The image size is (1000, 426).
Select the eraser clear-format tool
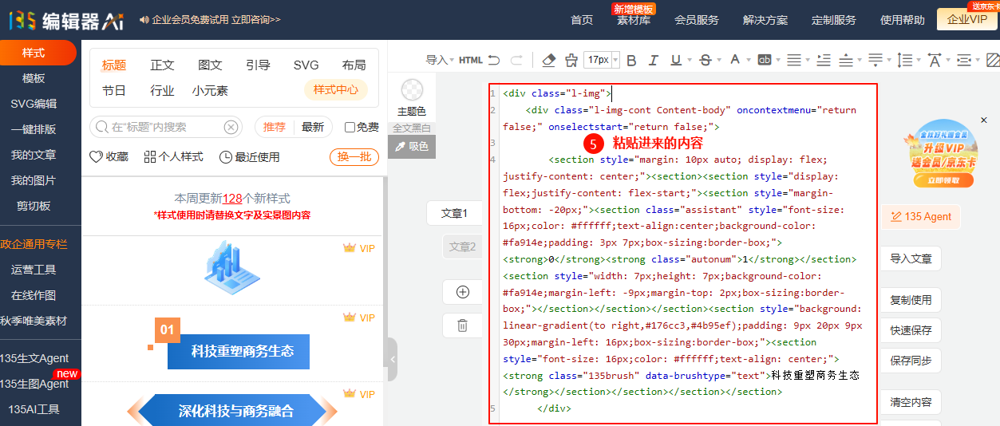(x=547, y=59)
